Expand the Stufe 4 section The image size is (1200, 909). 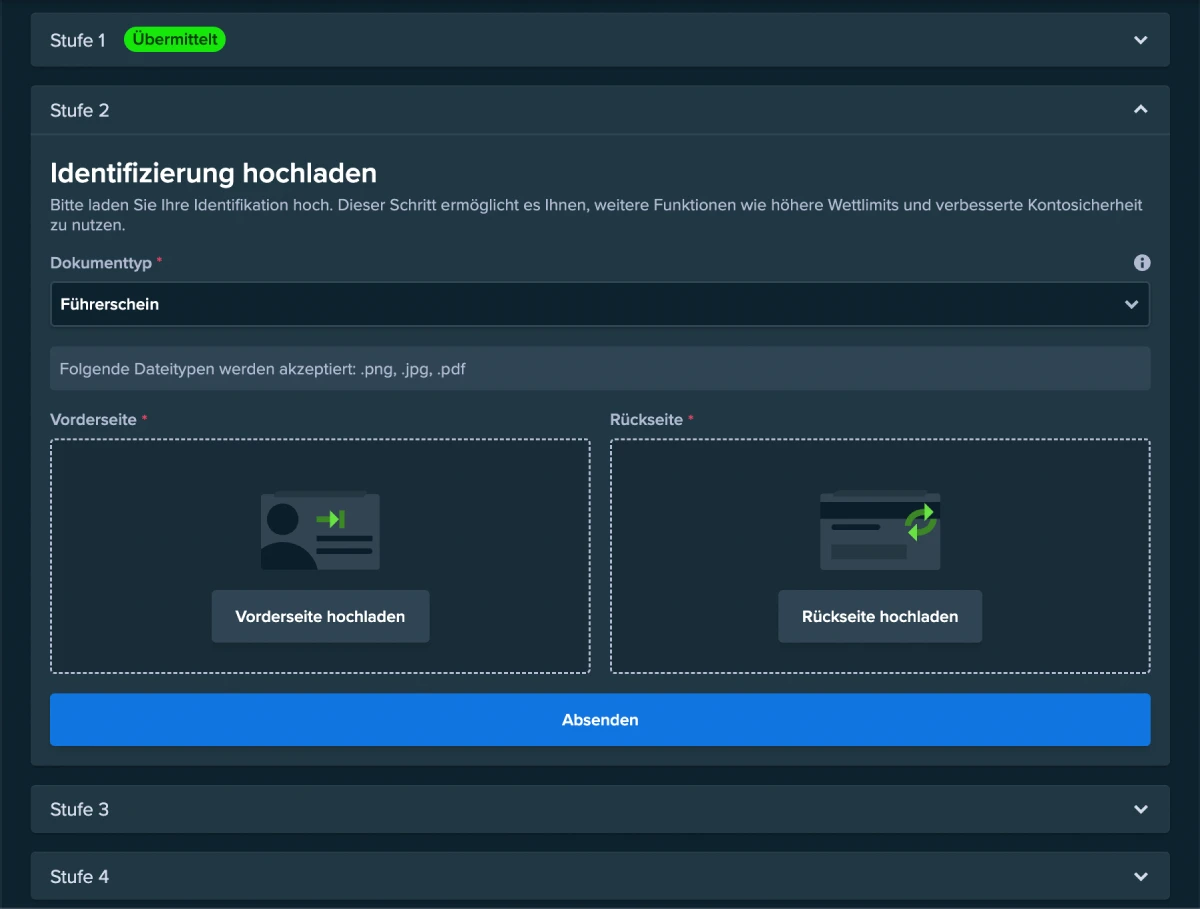(x=600, y=876)
